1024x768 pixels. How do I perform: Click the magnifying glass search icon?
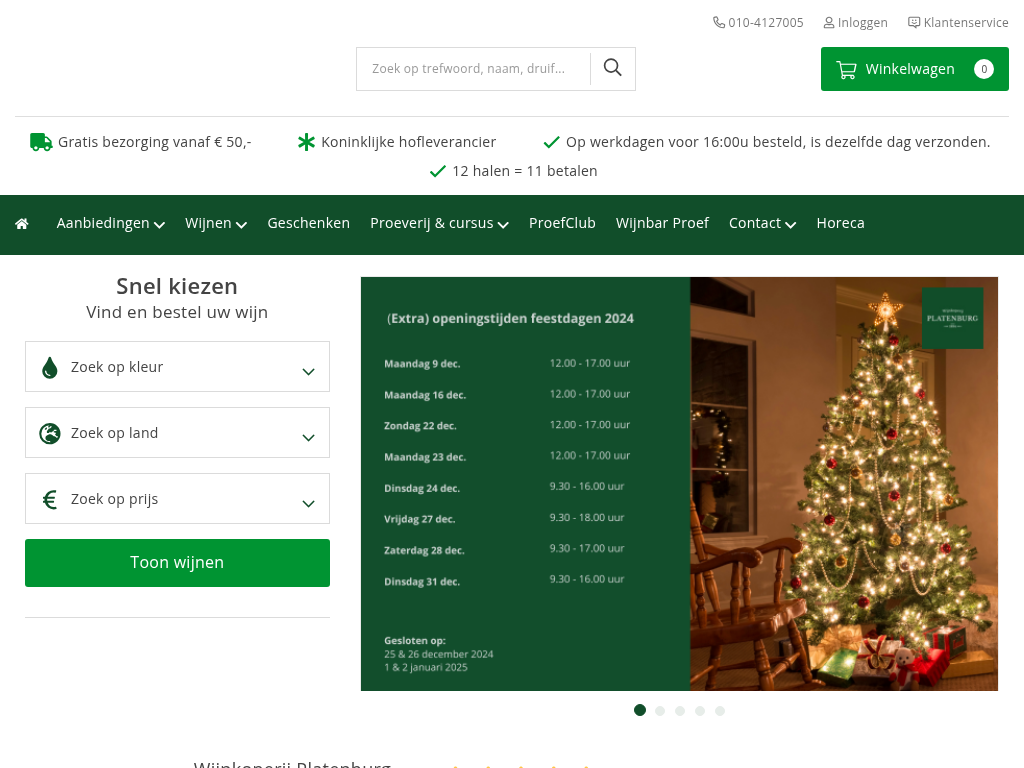pos(613,68)
